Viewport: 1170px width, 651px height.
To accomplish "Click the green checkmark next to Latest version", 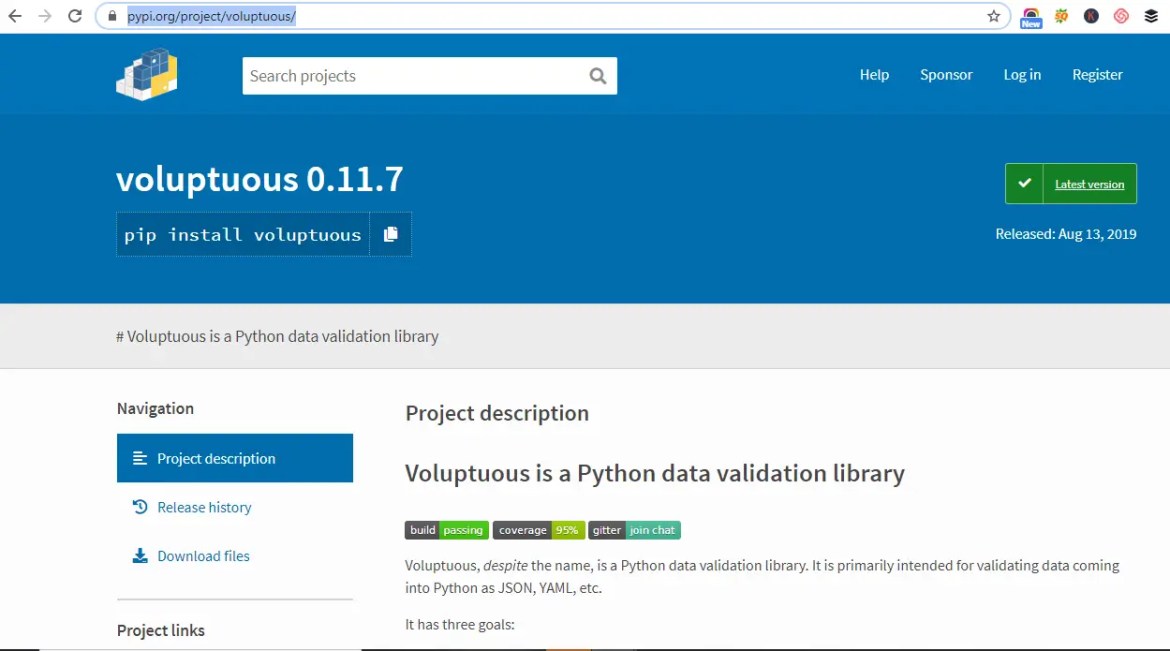I will (1024, 183).
